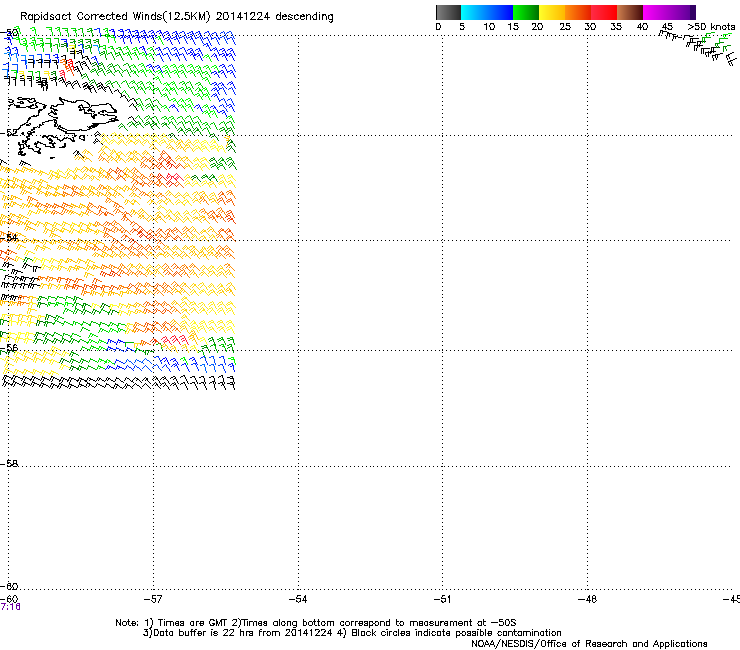Viewport: 740px width, 650px height.
Task: Click the 'NOAA/NESDIS/Office of Research and Applications' credit
Action: (x=589, y=644)
